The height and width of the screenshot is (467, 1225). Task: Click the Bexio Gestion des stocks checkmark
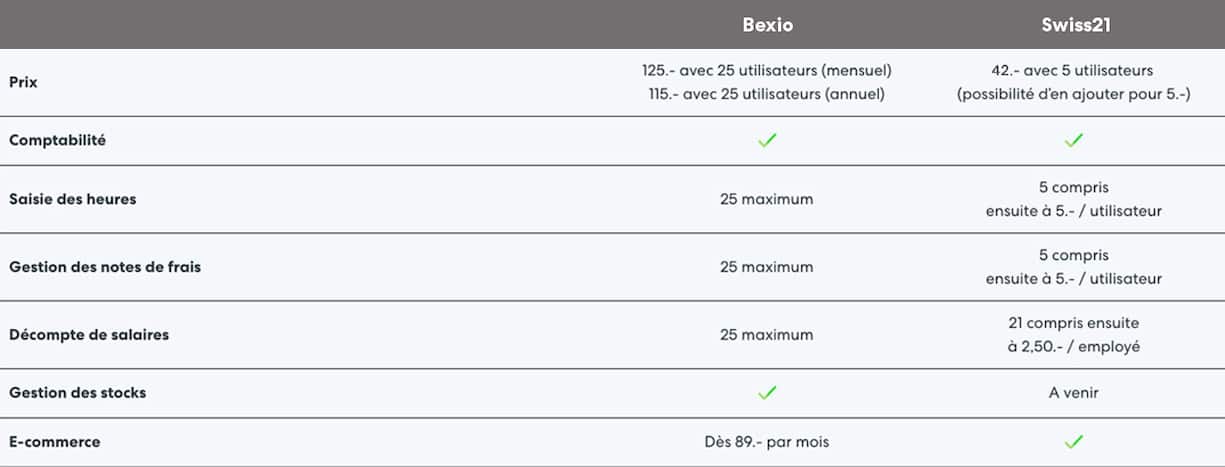pos(767,393)
